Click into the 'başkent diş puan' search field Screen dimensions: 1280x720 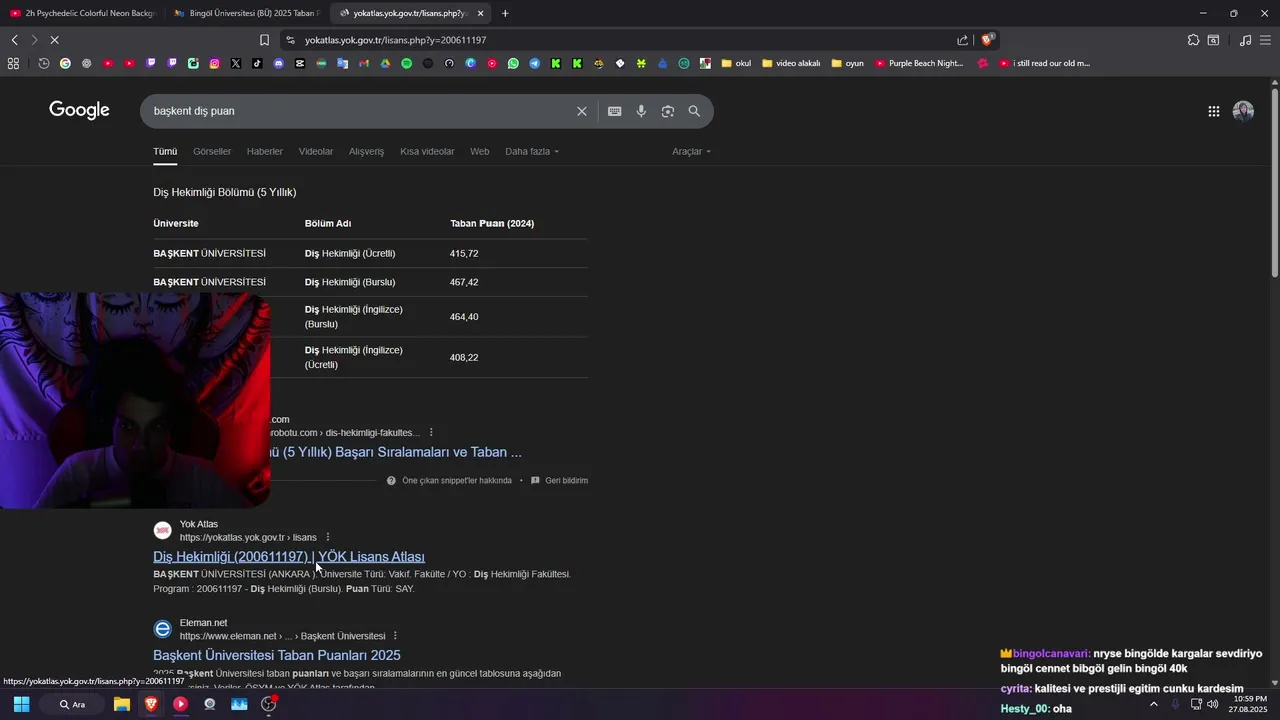click(x=360, y=111)
